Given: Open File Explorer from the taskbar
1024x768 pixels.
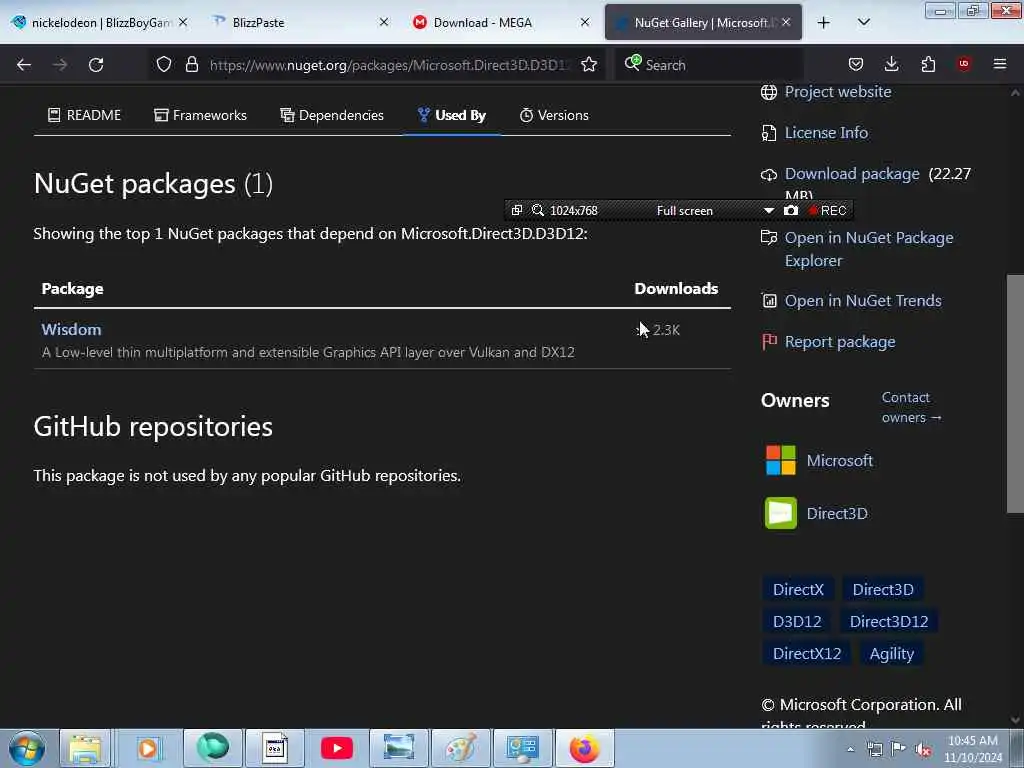Looking at the screenshot, I should tap(86, 748).
